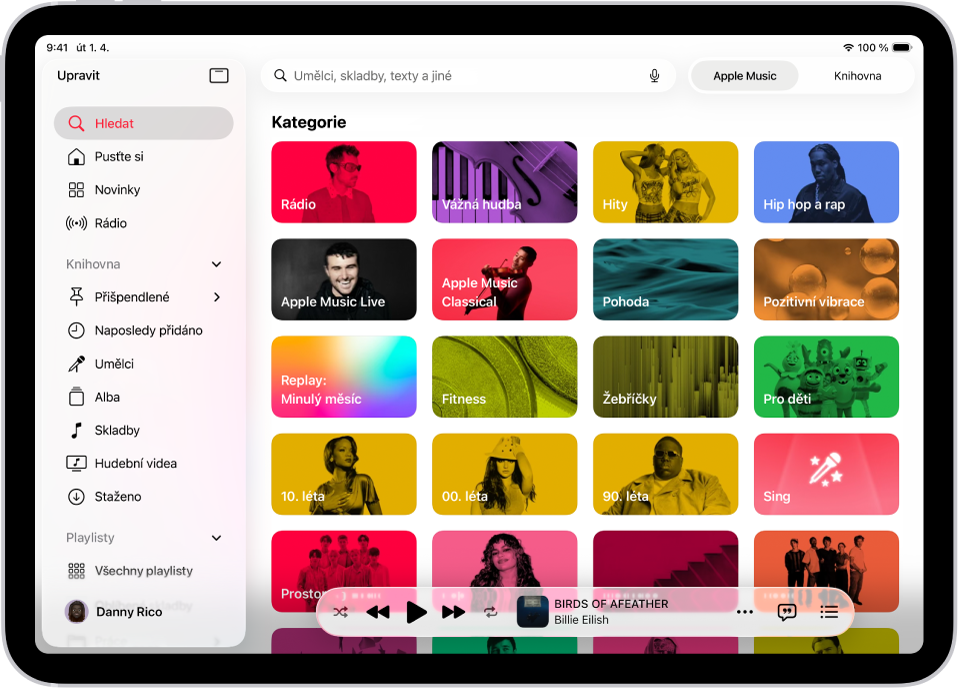Hide the sidebar using the panel icon

pyautogui.click(x=219, y=76)
